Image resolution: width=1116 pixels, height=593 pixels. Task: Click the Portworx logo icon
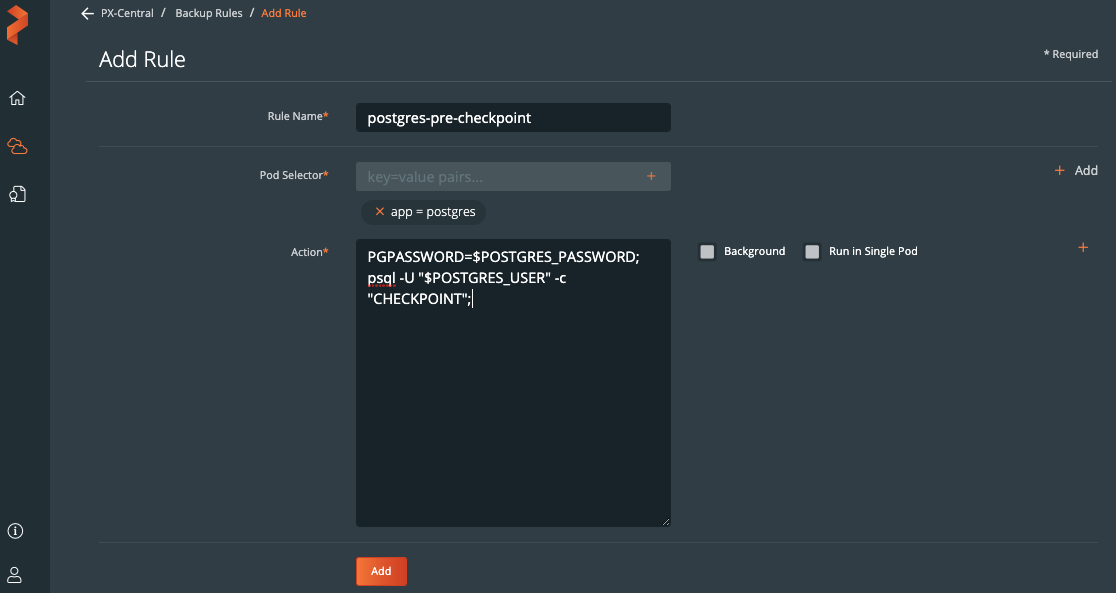(17, 25)
